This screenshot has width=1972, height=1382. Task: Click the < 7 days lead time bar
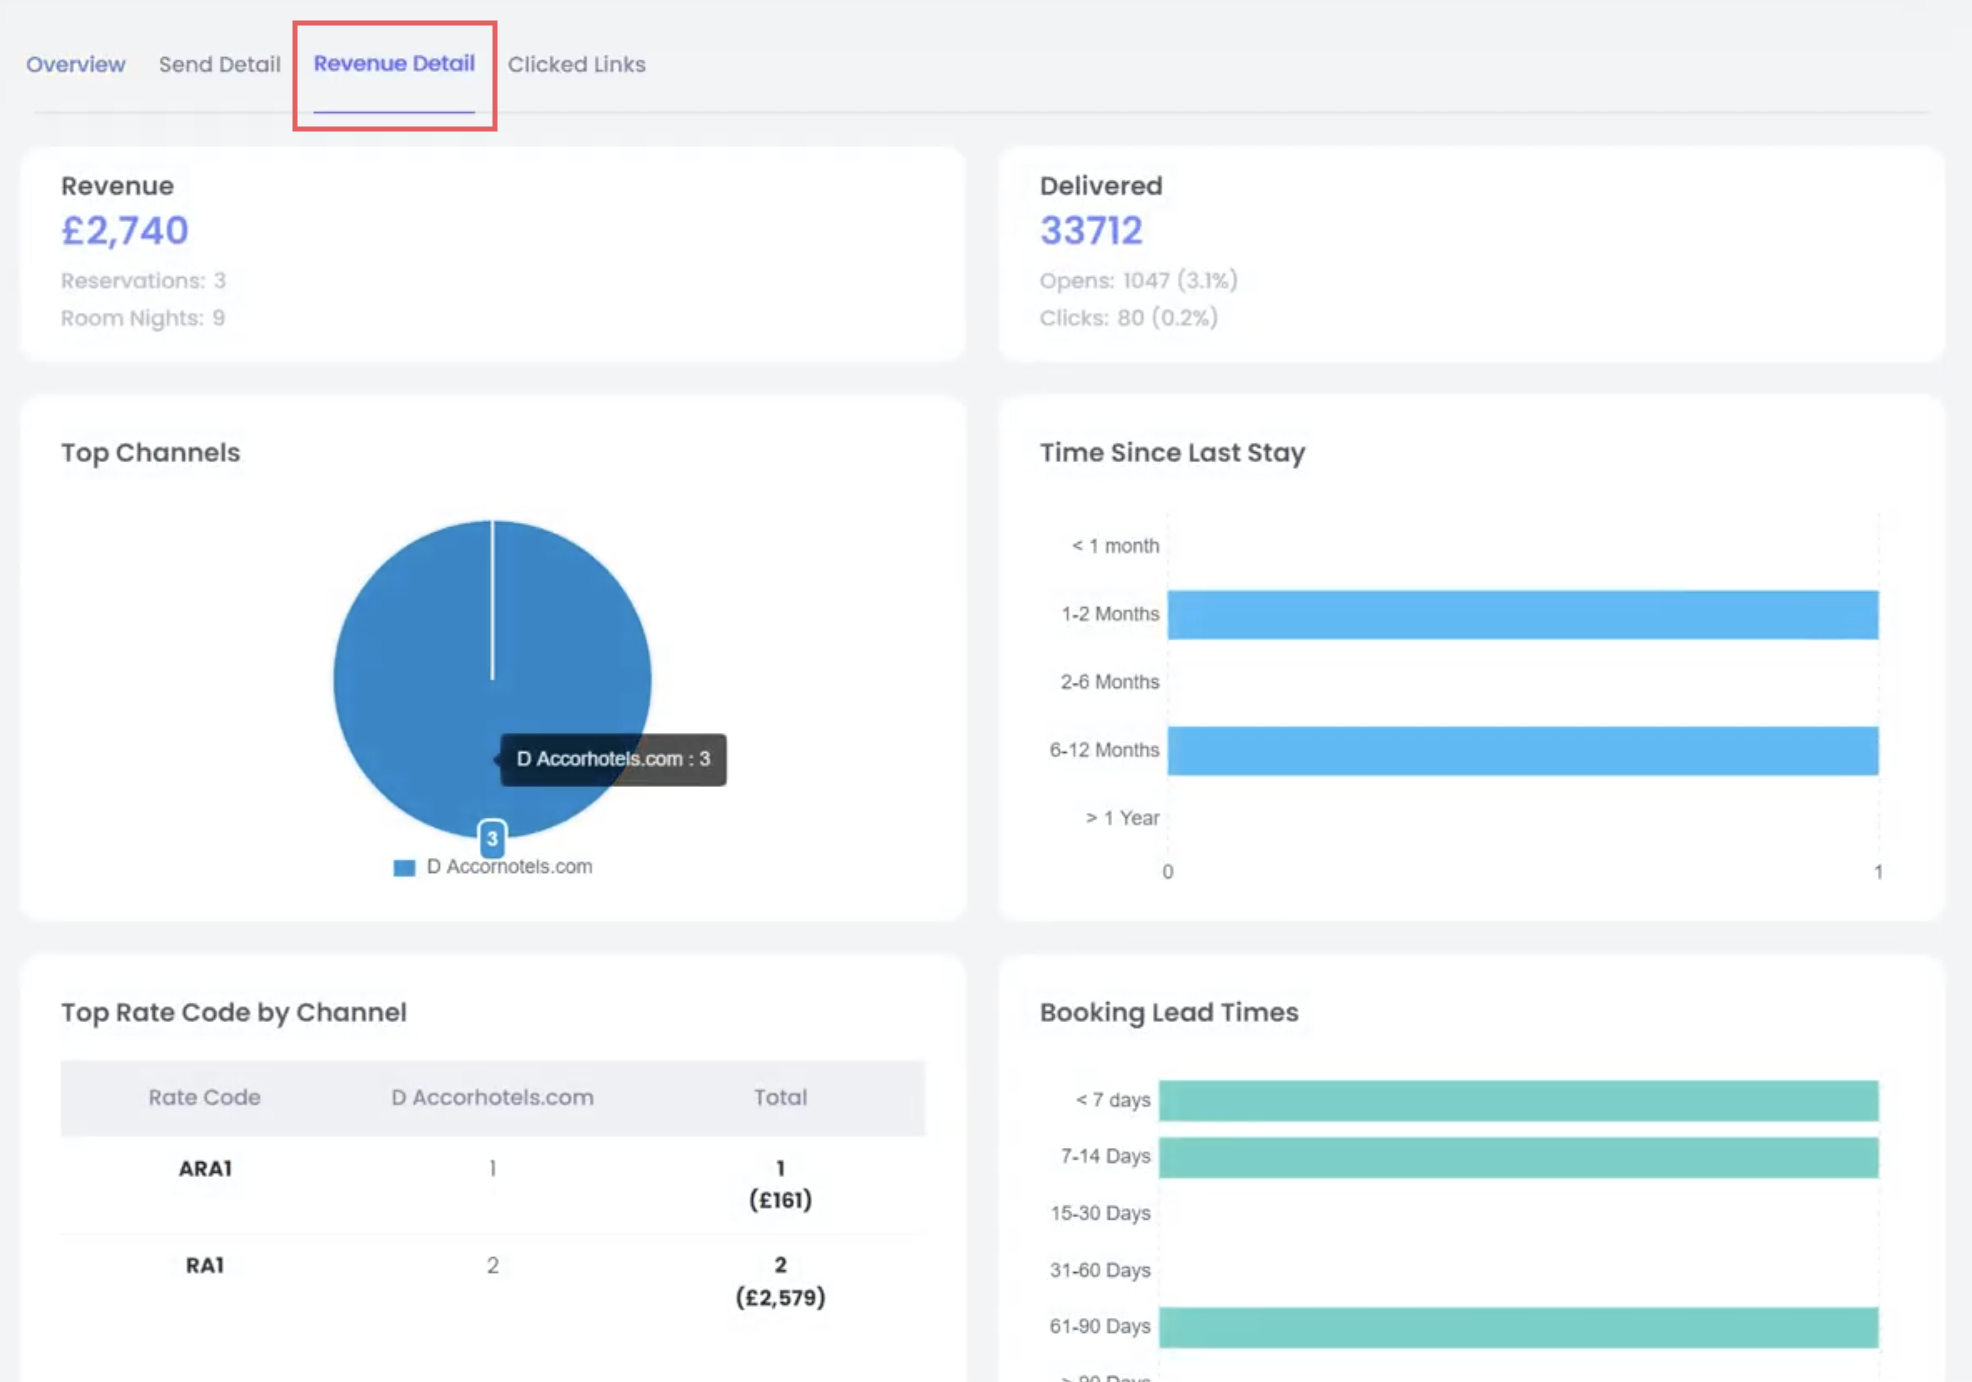point(1518,1100)
